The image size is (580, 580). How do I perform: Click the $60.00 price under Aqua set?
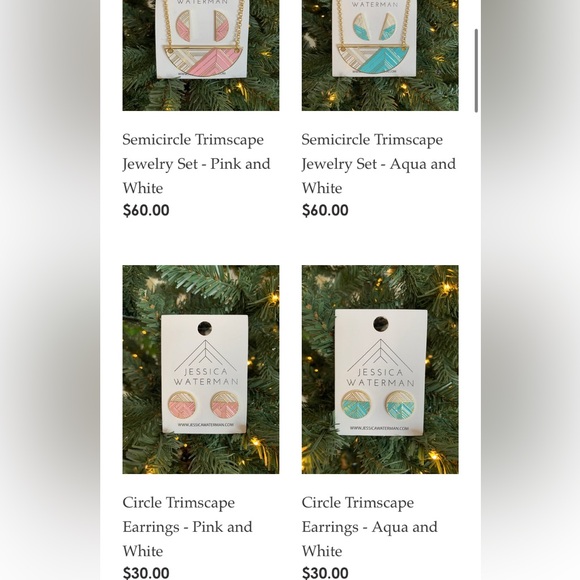(x=325, y=210)
